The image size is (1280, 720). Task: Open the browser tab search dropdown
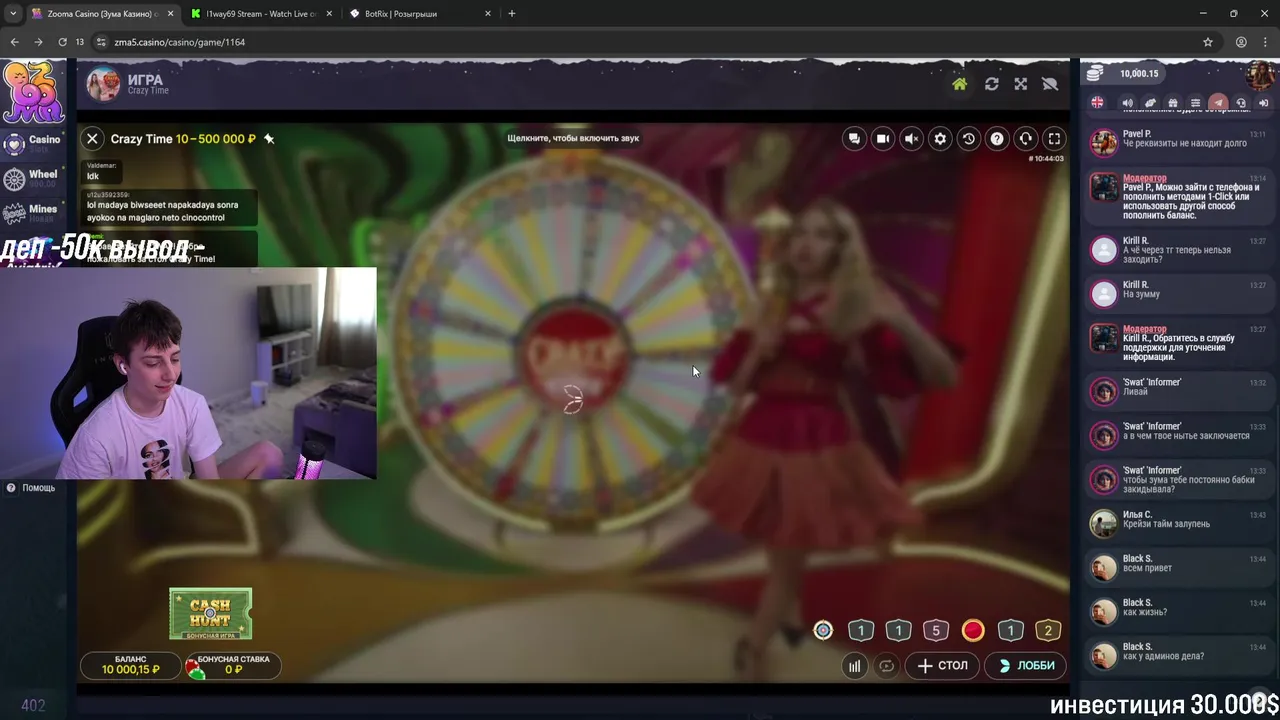coord(13,14)
